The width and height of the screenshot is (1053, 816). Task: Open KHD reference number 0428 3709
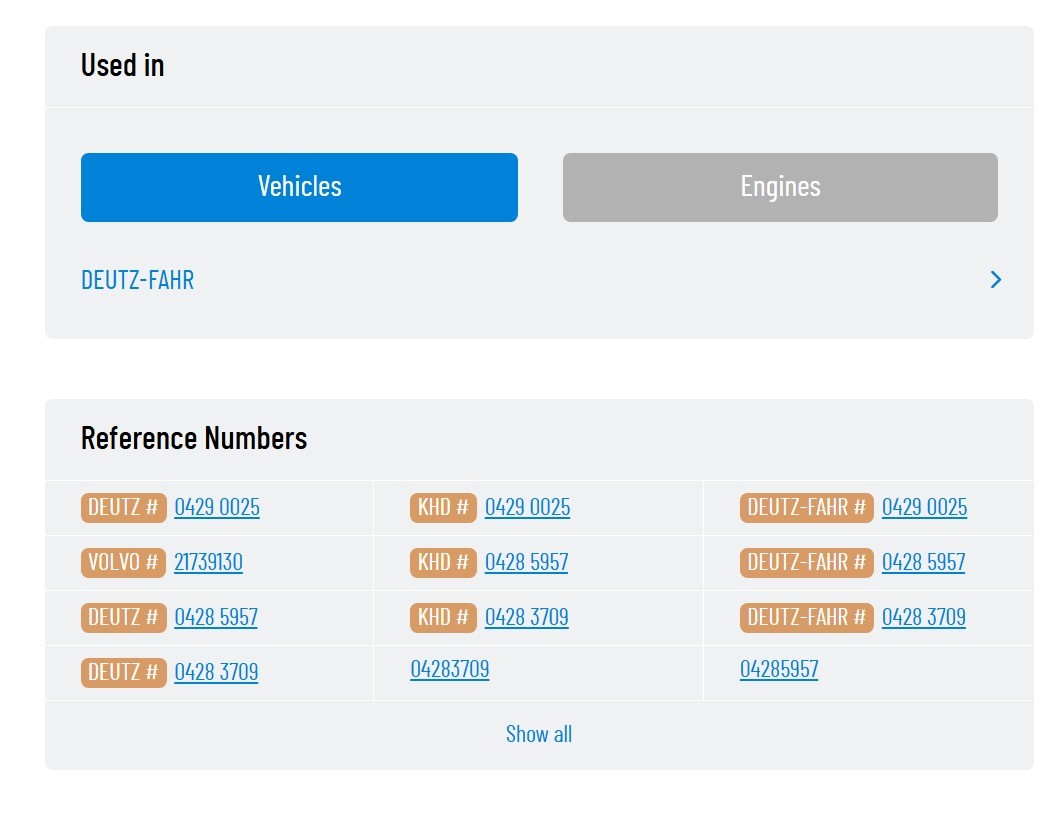point(526,617)
